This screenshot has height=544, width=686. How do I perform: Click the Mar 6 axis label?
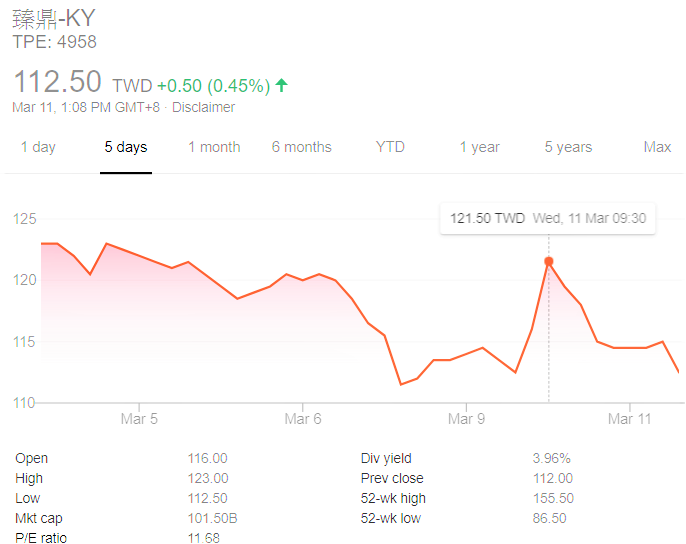(x=303, y=419)
